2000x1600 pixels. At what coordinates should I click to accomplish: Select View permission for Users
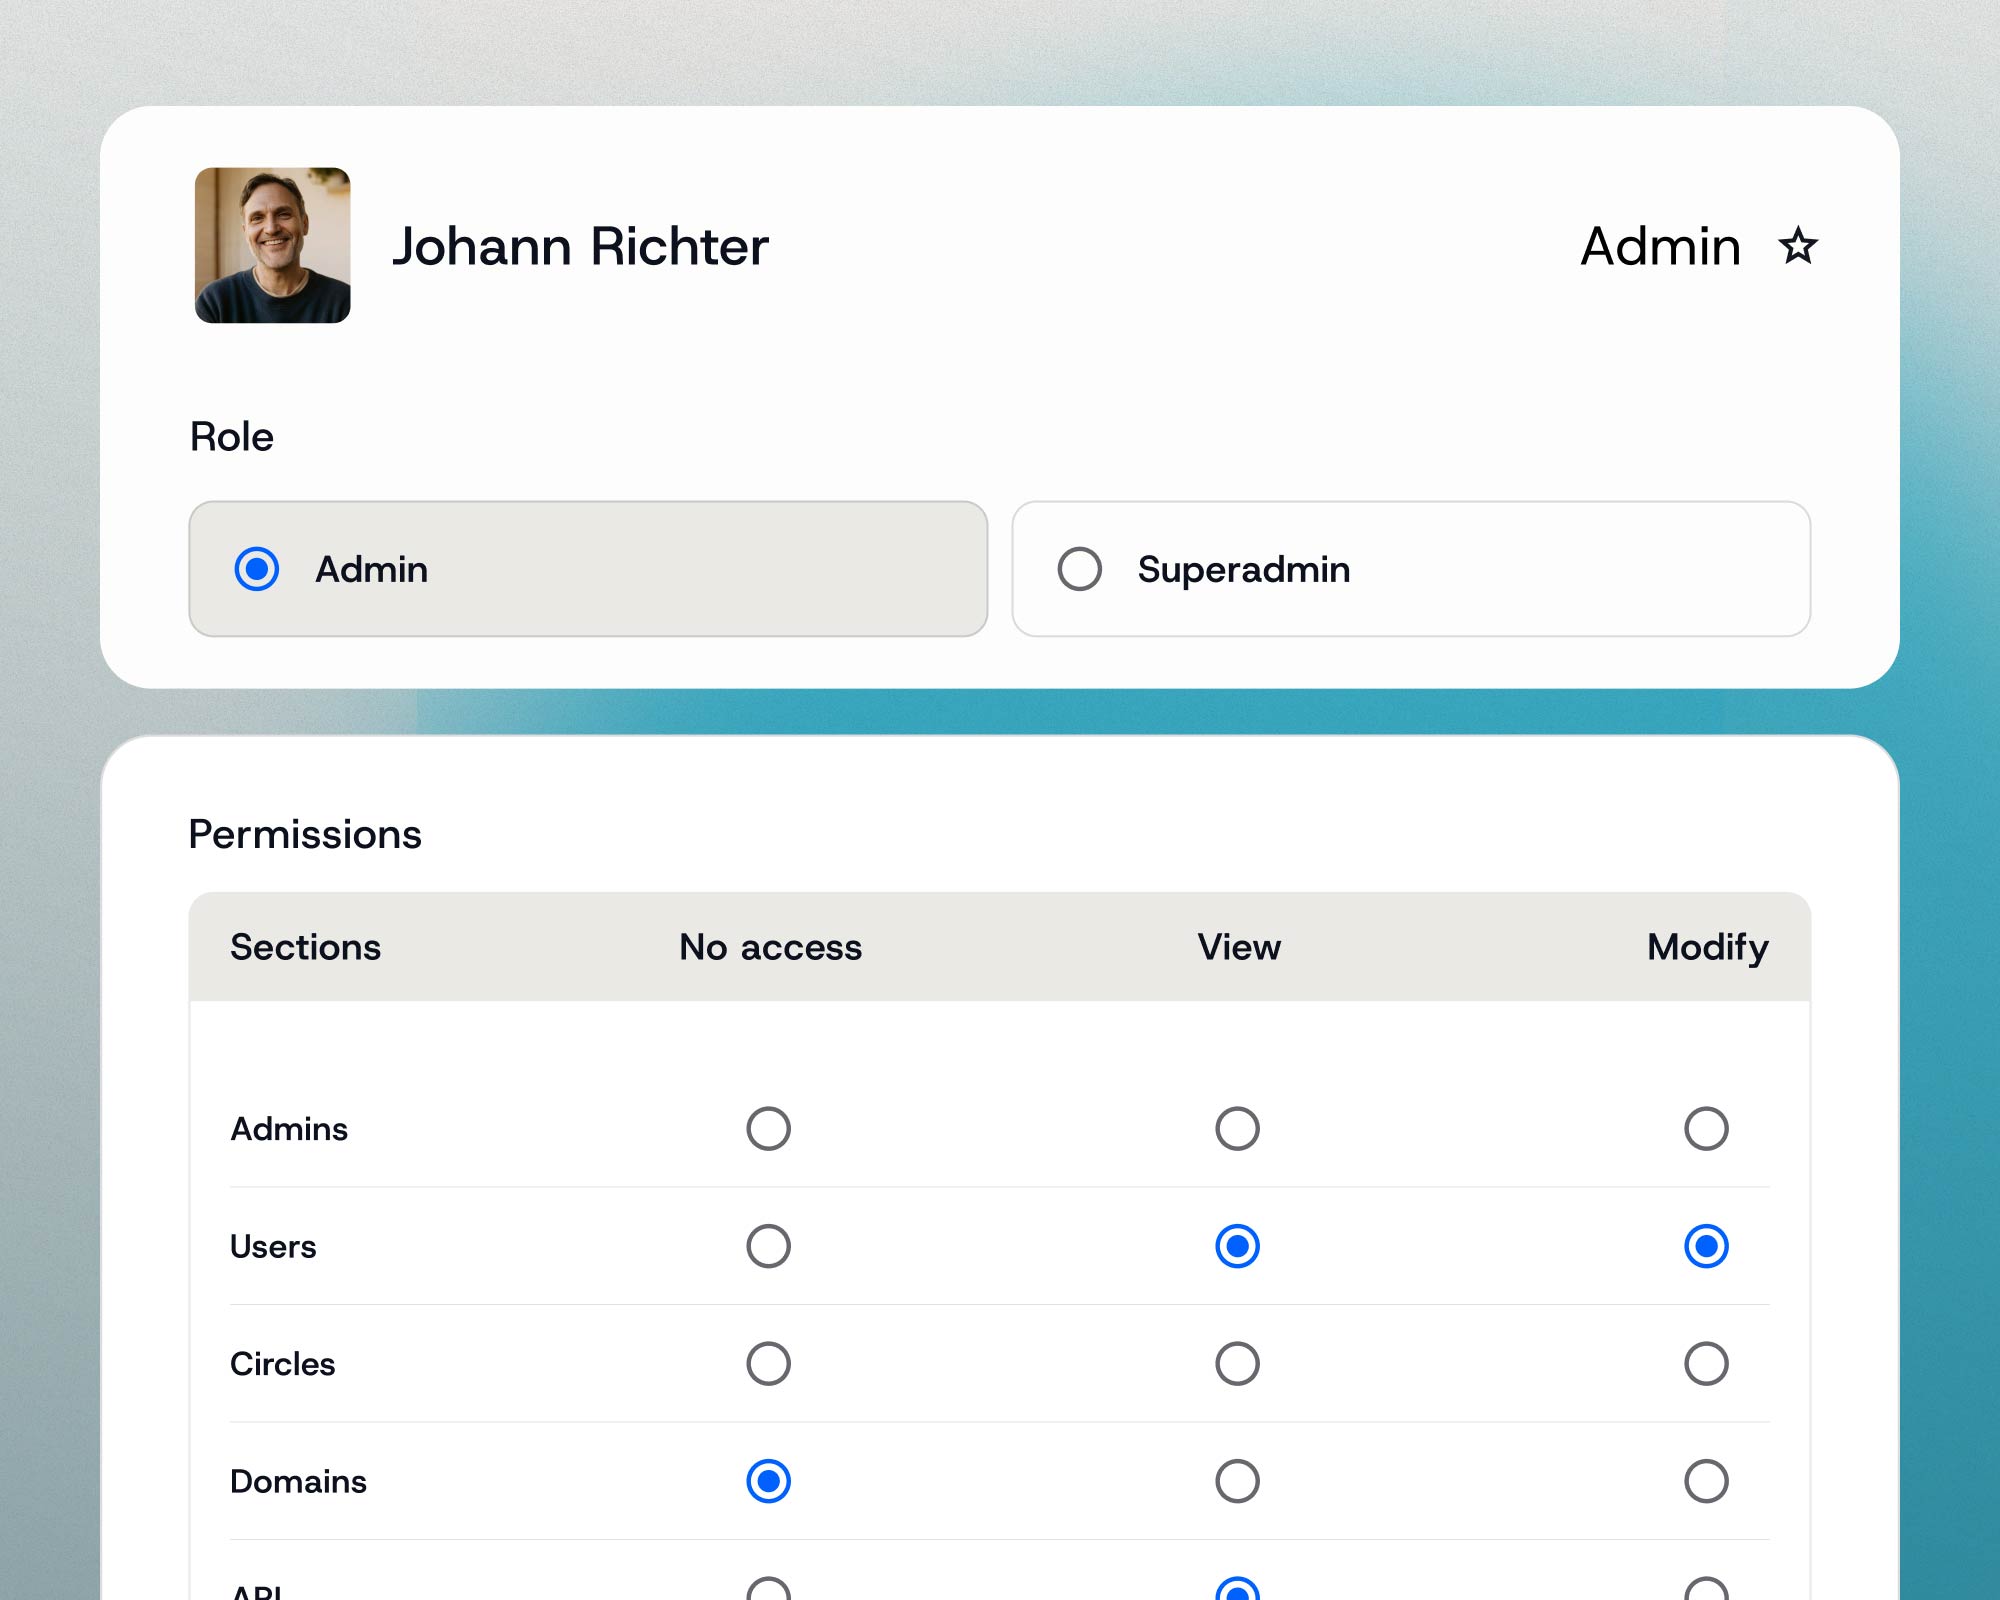point(1237,1246)
